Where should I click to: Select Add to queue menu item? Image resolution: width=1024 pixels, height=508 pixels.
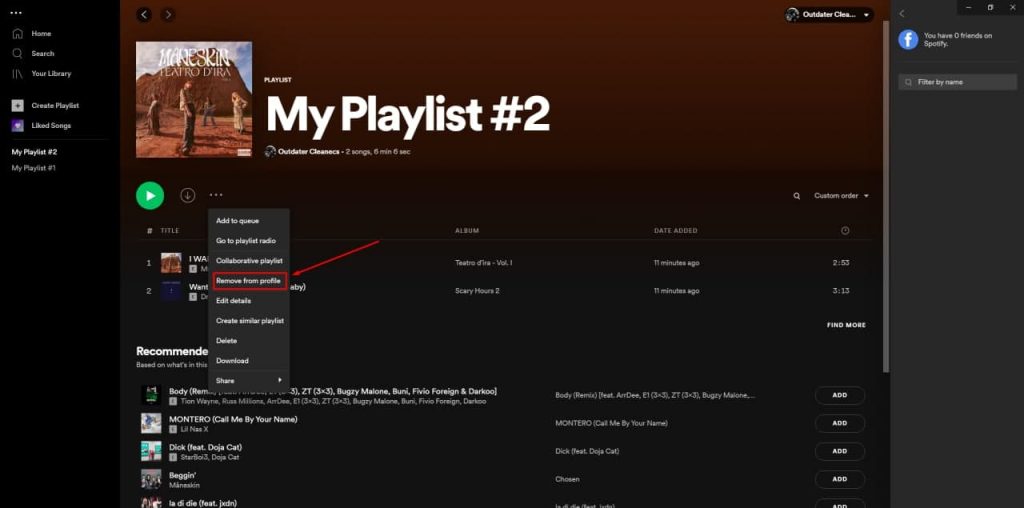pyautogui.click(x=249, y=221)
